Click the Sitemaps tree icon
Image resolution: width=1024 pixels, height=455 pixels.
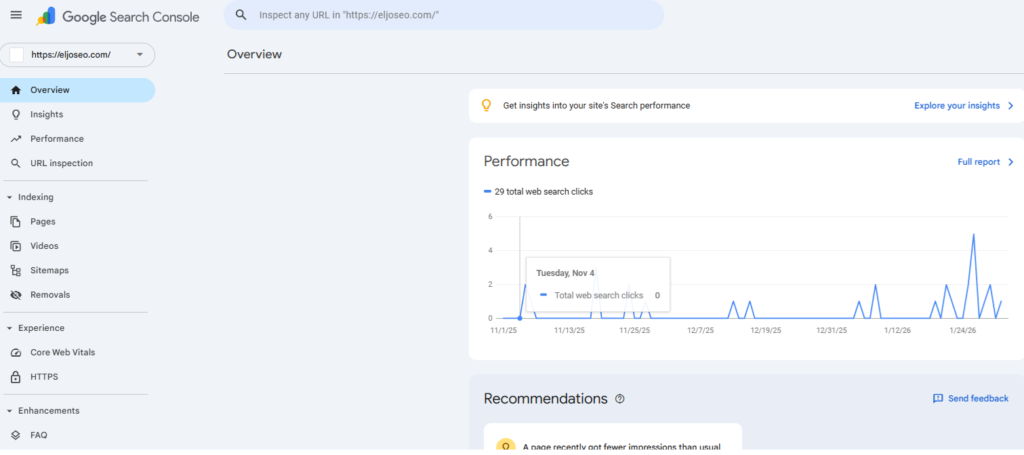point(16,270)
